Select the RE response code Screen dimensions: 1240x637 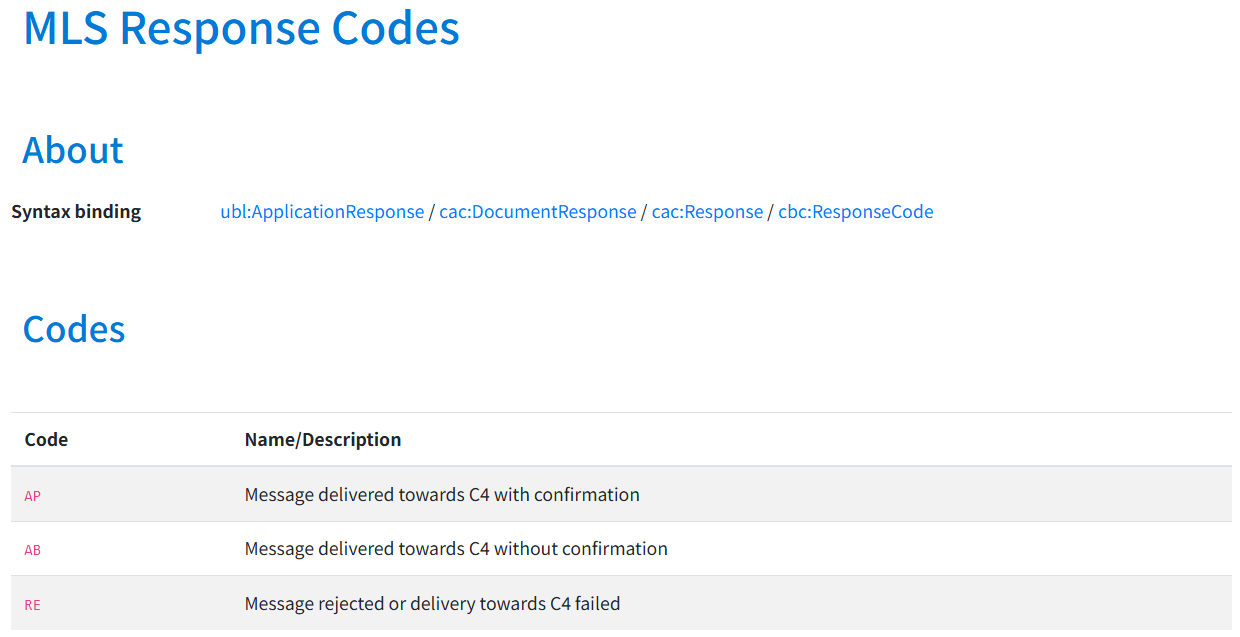coord(33,605)
